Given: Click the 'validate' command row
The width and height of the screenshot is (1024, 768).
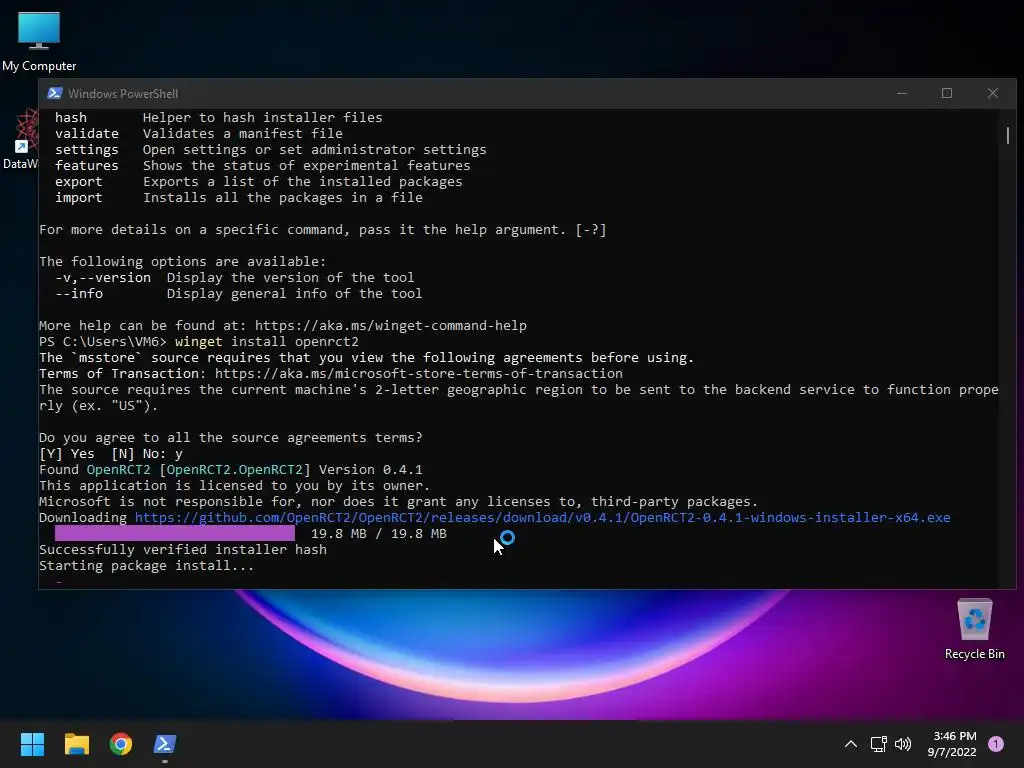Looking at the screenshot, I should coord(199,133).
